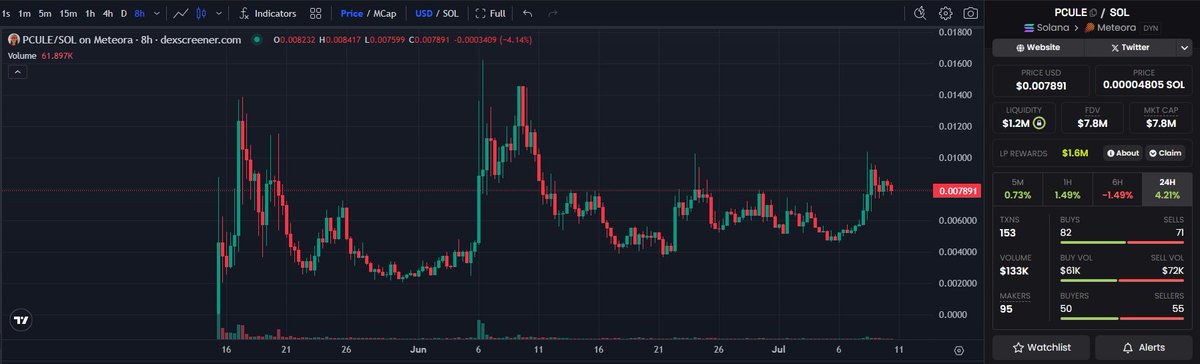Click the green market status dot
The width and height of the screenshot is (1200, 364).
coord(258,40)
